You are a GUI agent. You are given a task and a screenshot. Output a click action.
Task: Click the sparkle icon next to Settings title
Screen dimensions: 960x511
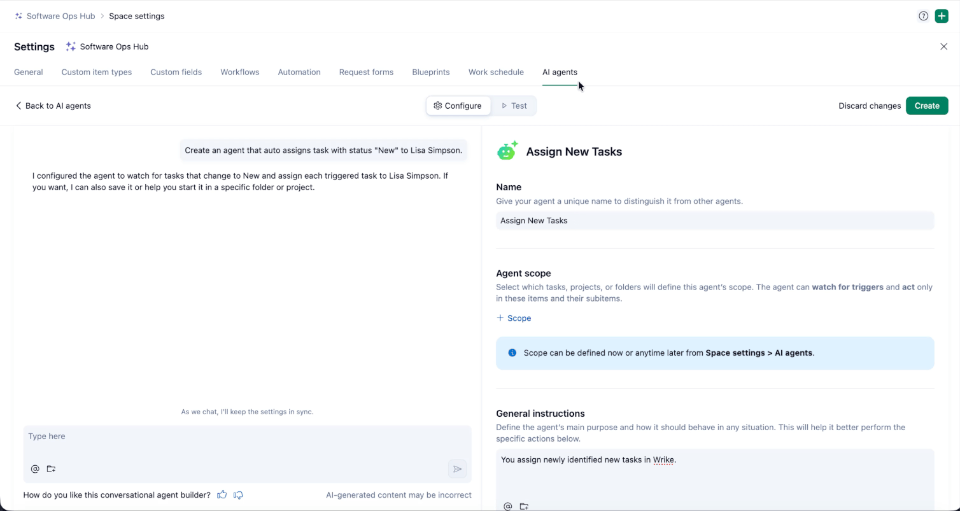coord(71,47)
